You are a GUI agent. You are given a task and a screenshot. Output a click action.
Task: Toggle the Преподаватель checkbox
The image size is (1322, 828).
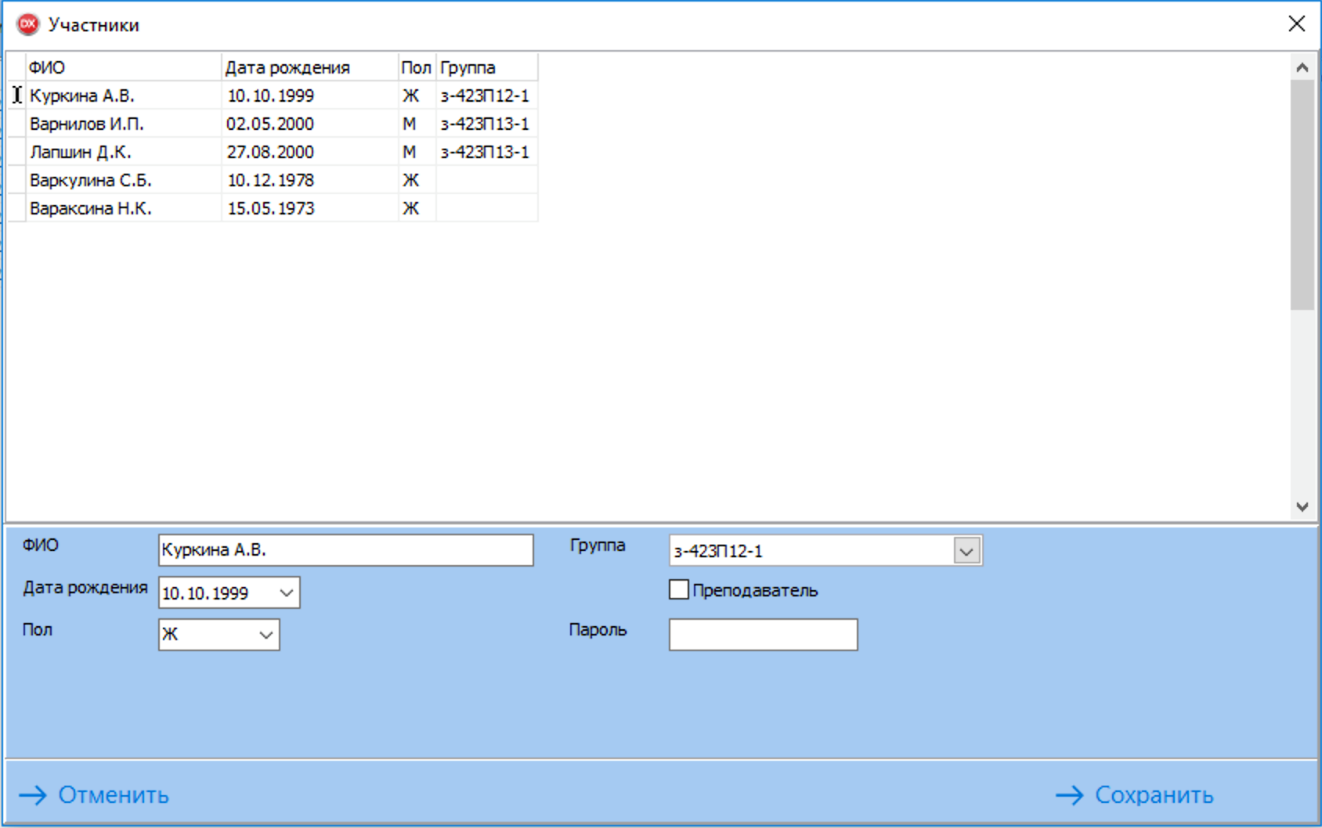pyautogui.click(x=679, y=590)
